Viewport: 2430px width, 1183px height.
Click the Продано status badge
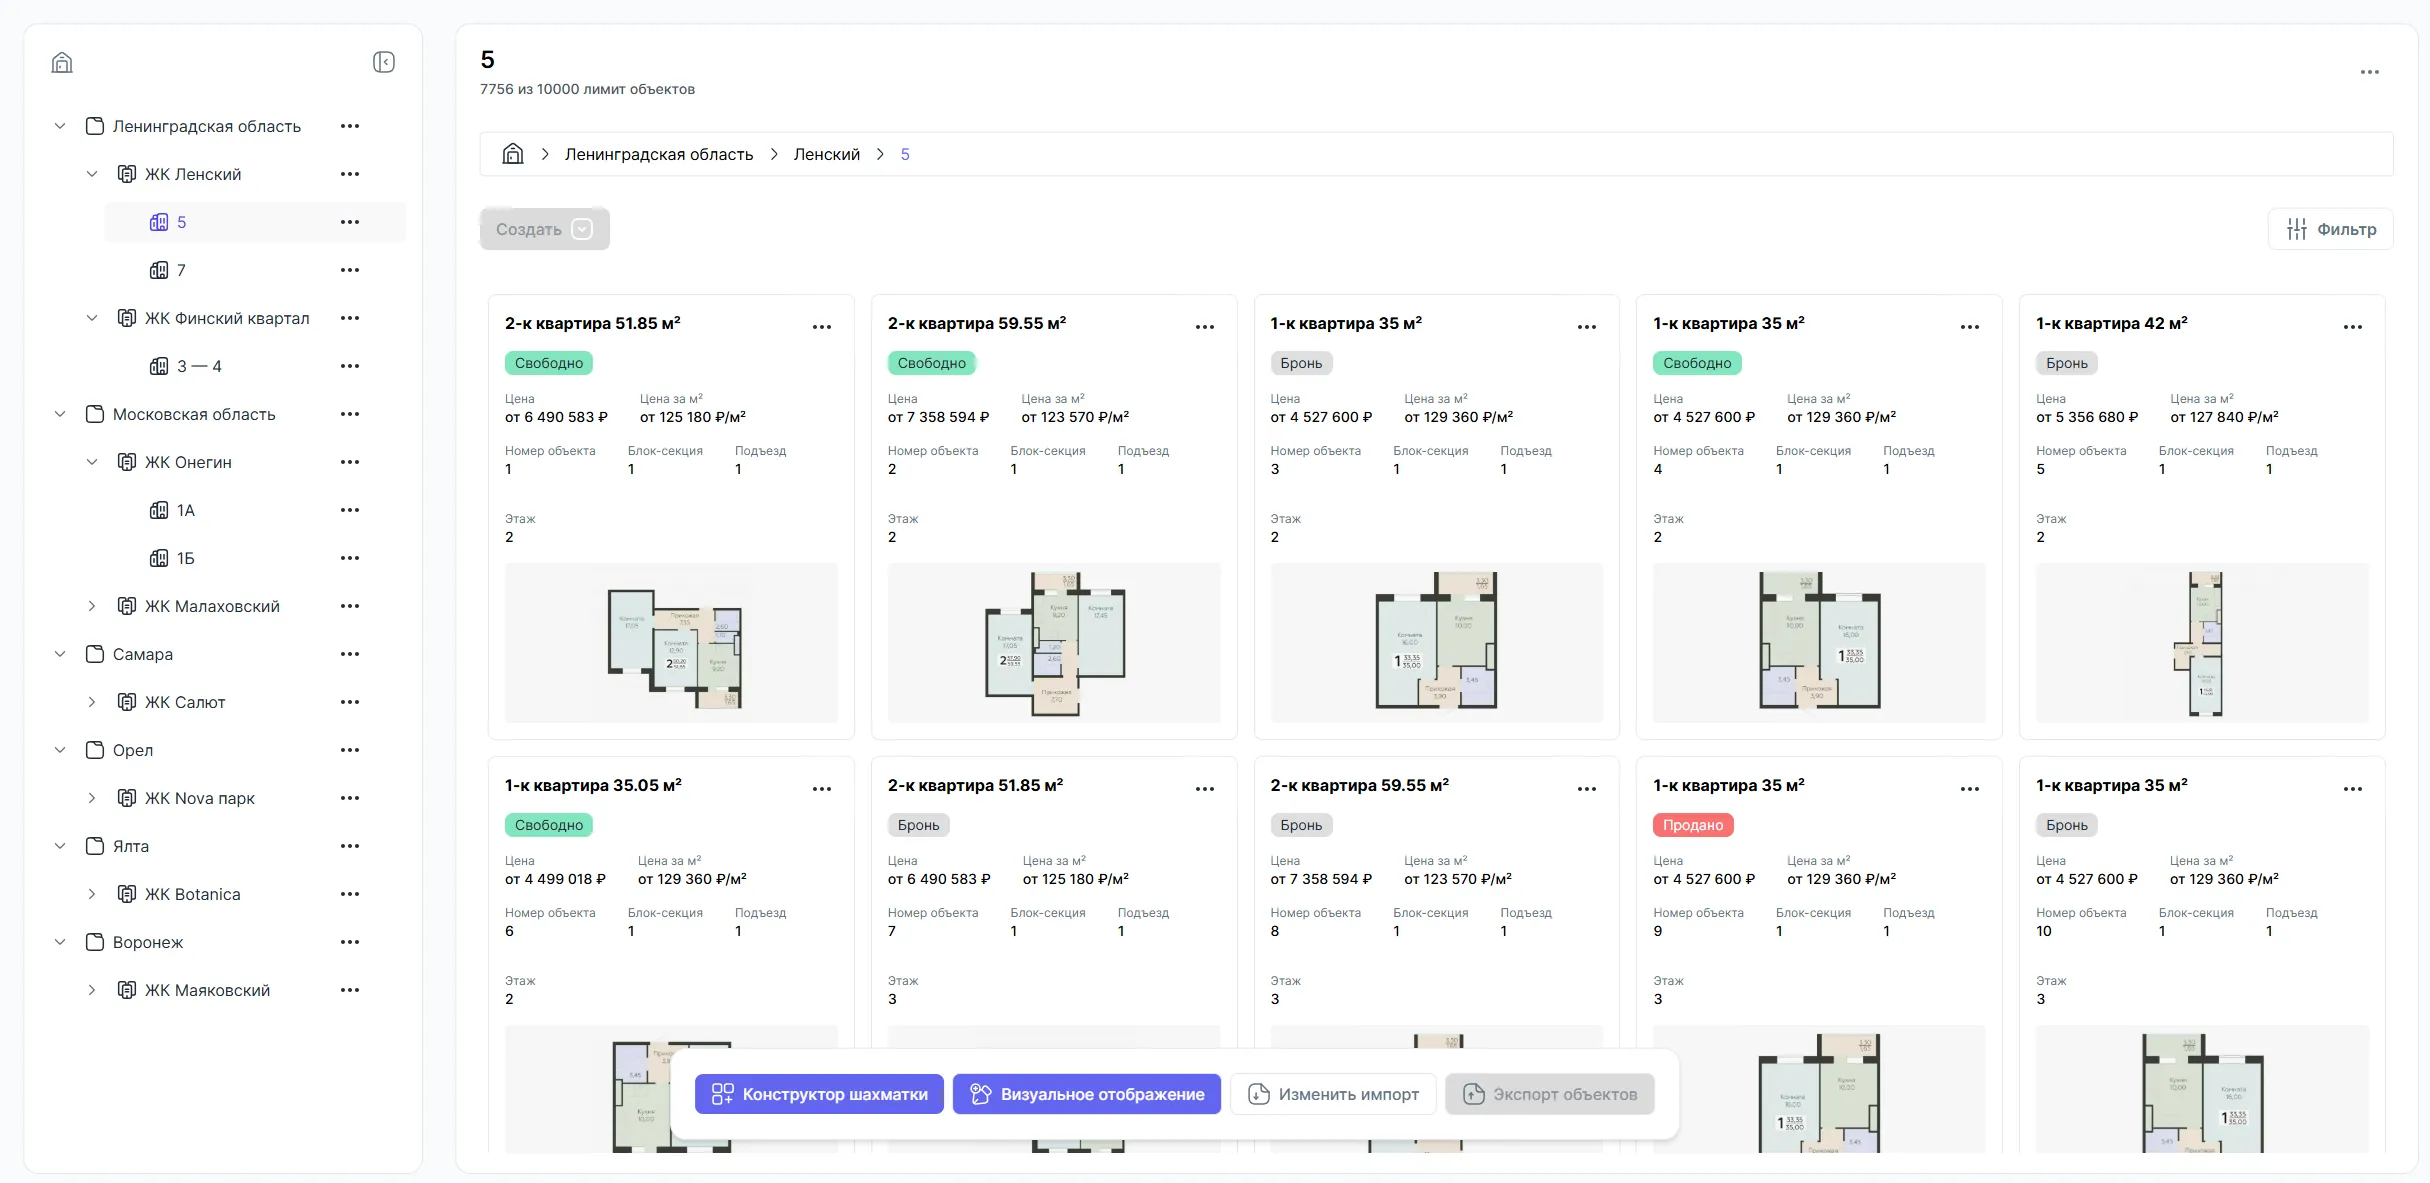pos(1693,825)
